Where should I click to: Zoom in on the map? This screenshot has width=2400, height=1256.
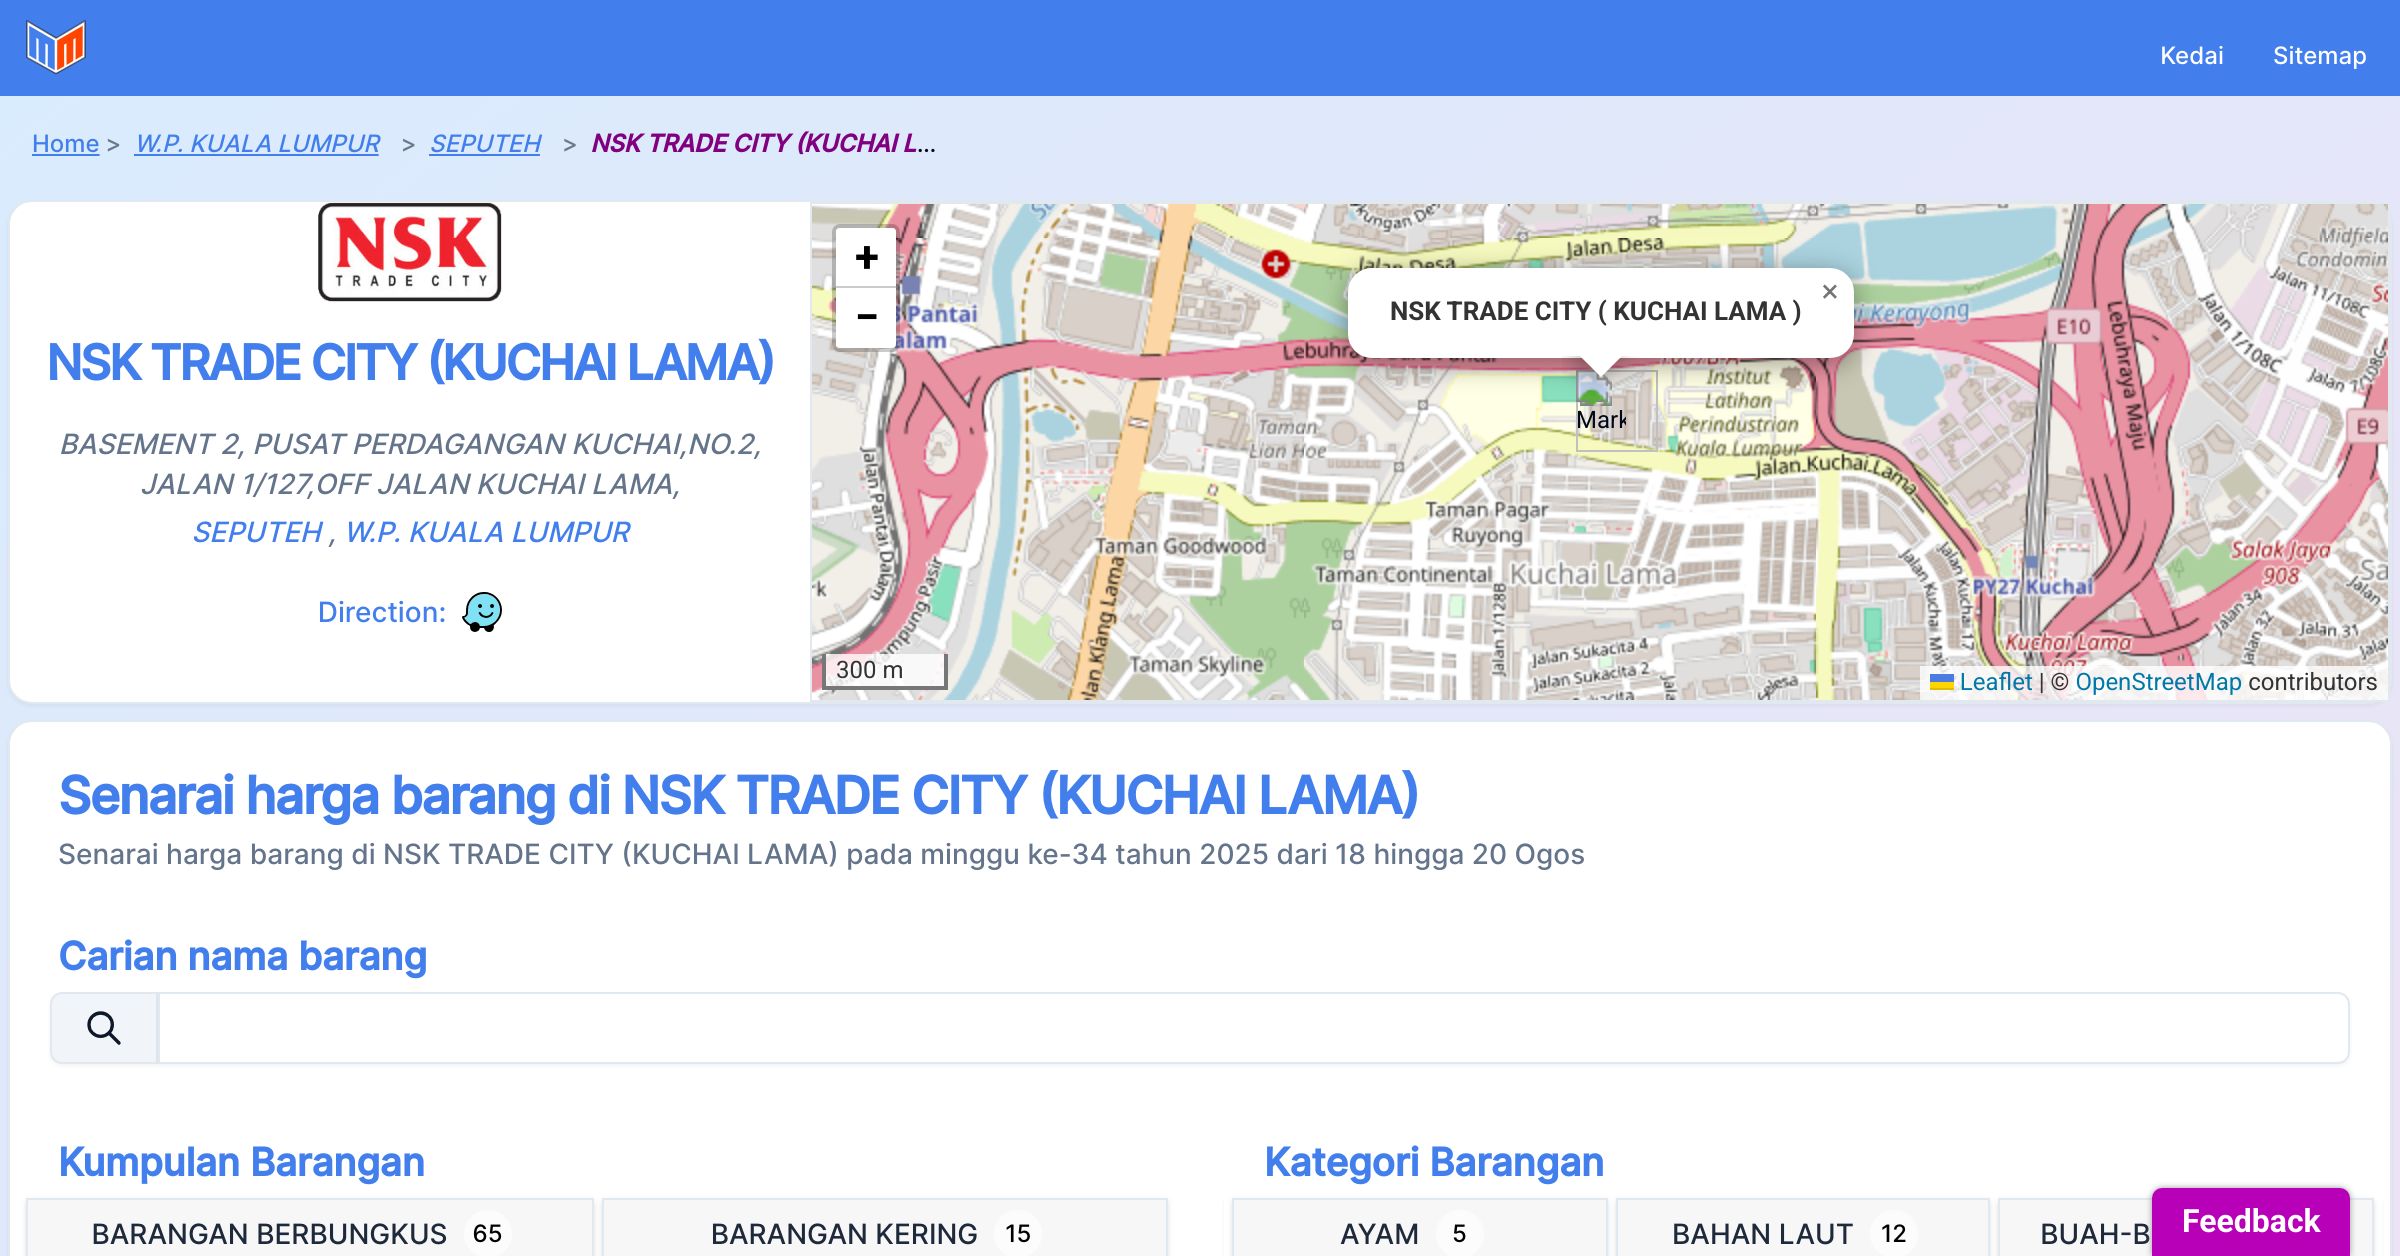click(x=866, y=258)
